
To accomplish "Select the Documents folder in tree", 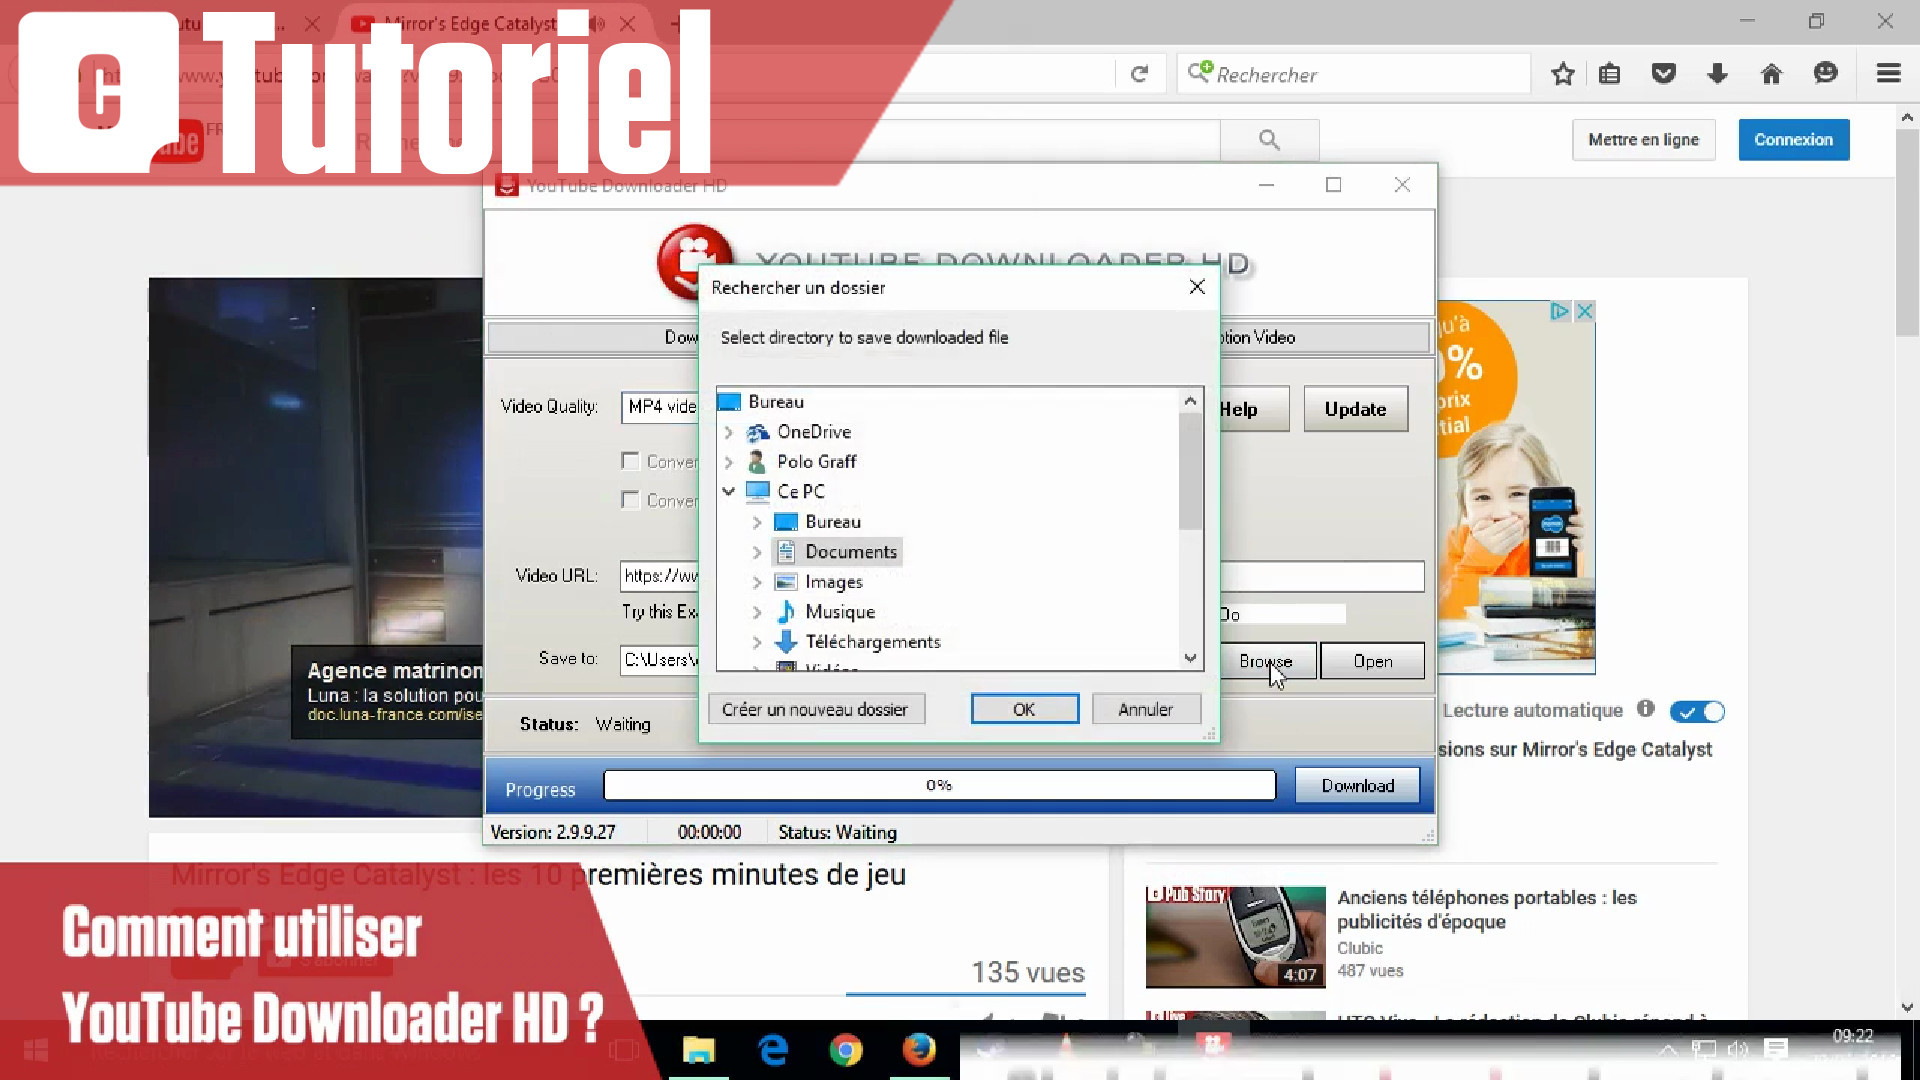I will click(x=850, y=552).
